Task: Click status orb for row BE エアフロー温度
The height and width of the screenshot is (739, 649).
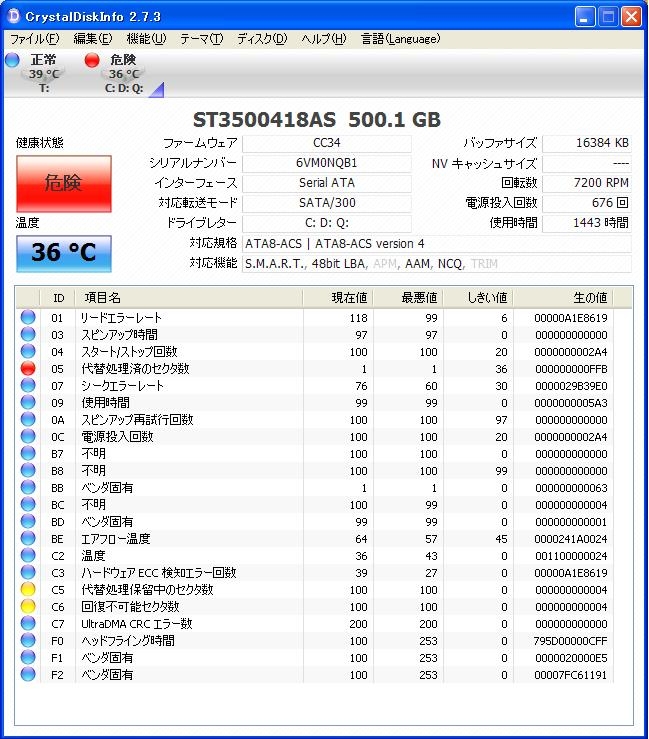Action: (x=28, y=538)
